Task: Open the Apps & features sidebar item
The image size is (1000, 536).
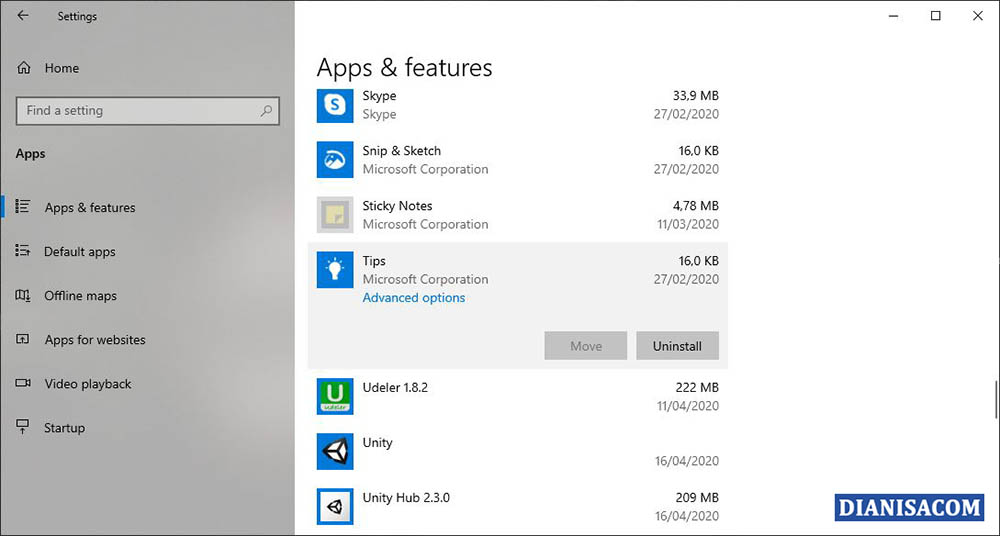Action: (x=90, y=207)
